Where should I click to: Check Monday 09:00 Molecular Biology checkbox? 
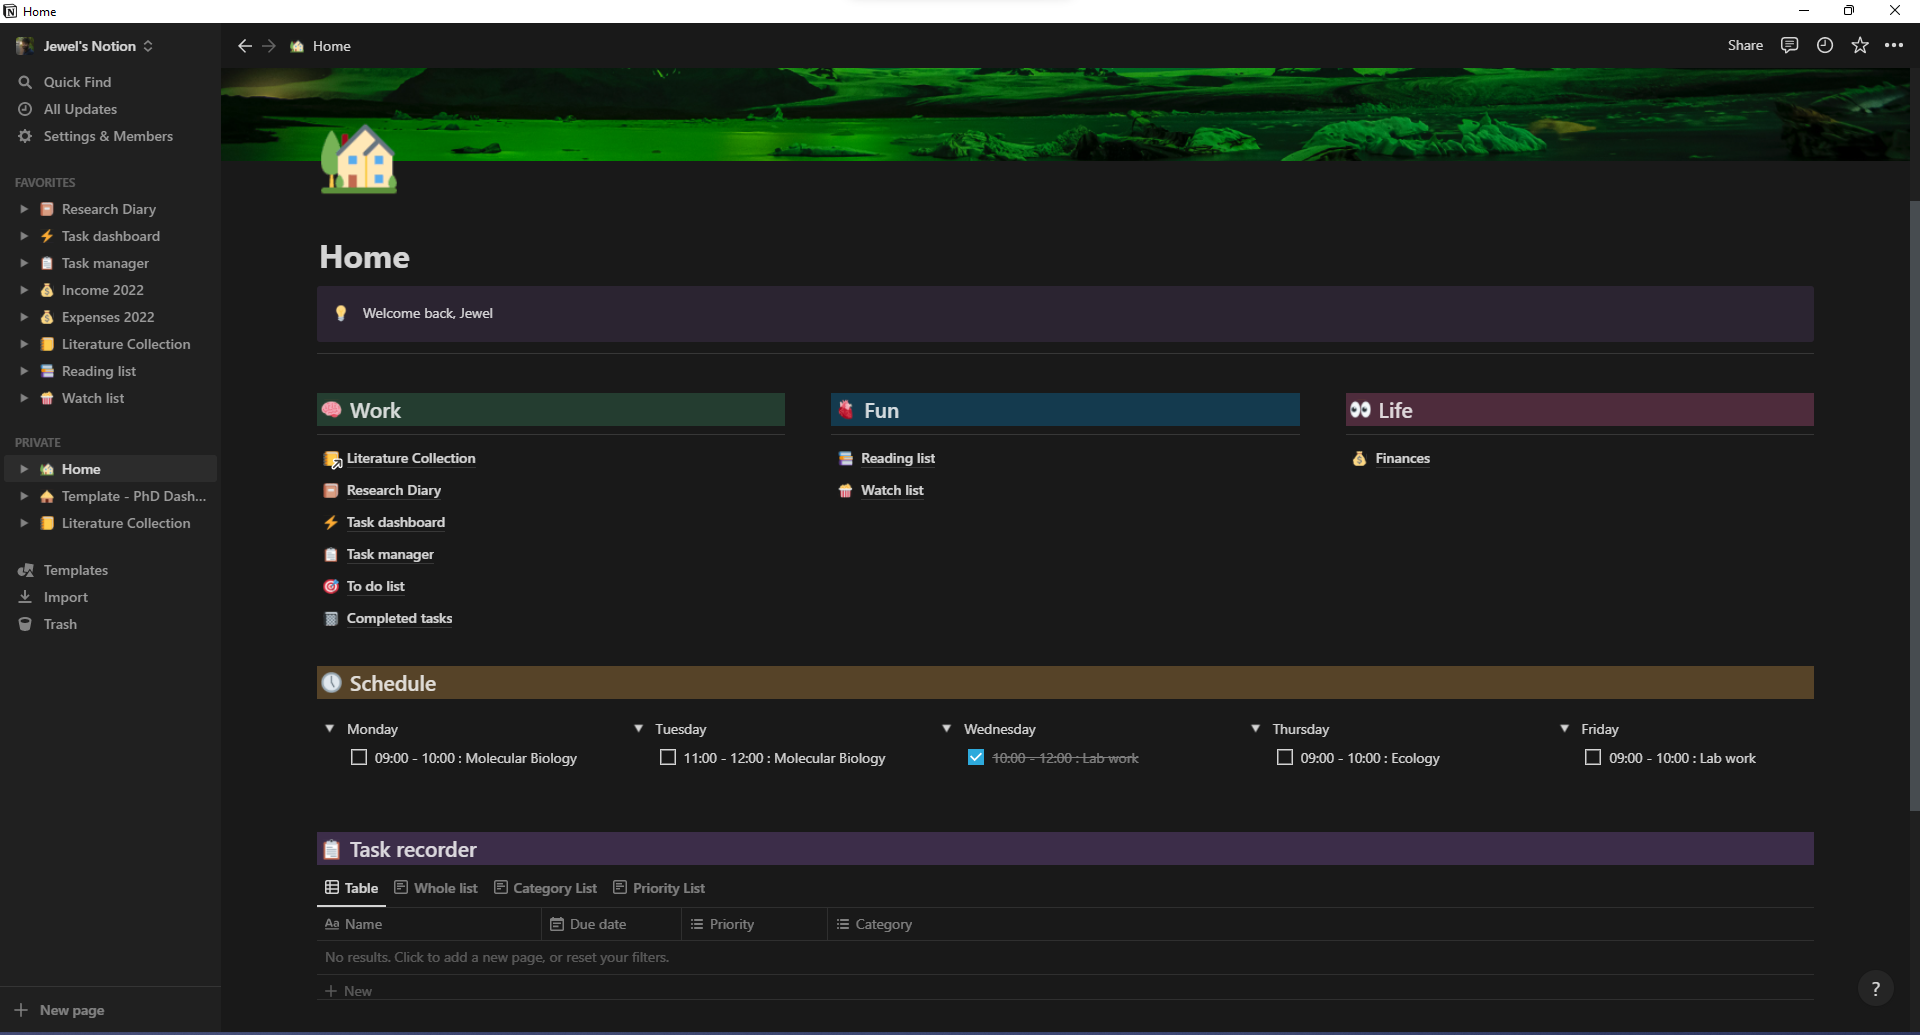click(359, 758)
